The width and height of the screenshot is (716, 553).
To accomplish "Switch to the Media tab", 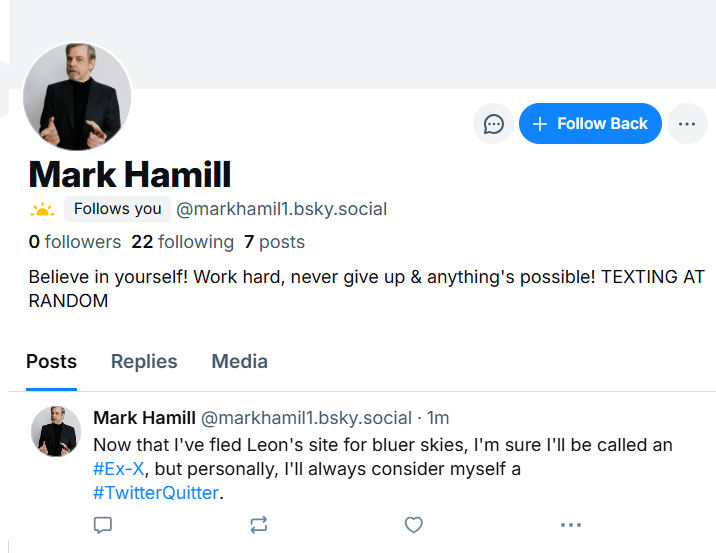I will click(239, 362).
